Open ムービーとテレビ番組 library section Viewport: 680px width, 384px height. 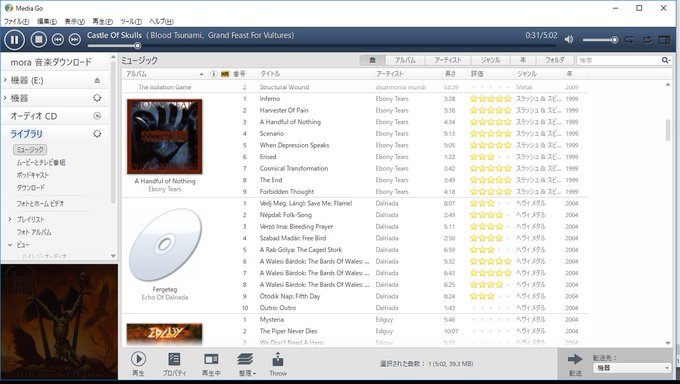point(41,162)
